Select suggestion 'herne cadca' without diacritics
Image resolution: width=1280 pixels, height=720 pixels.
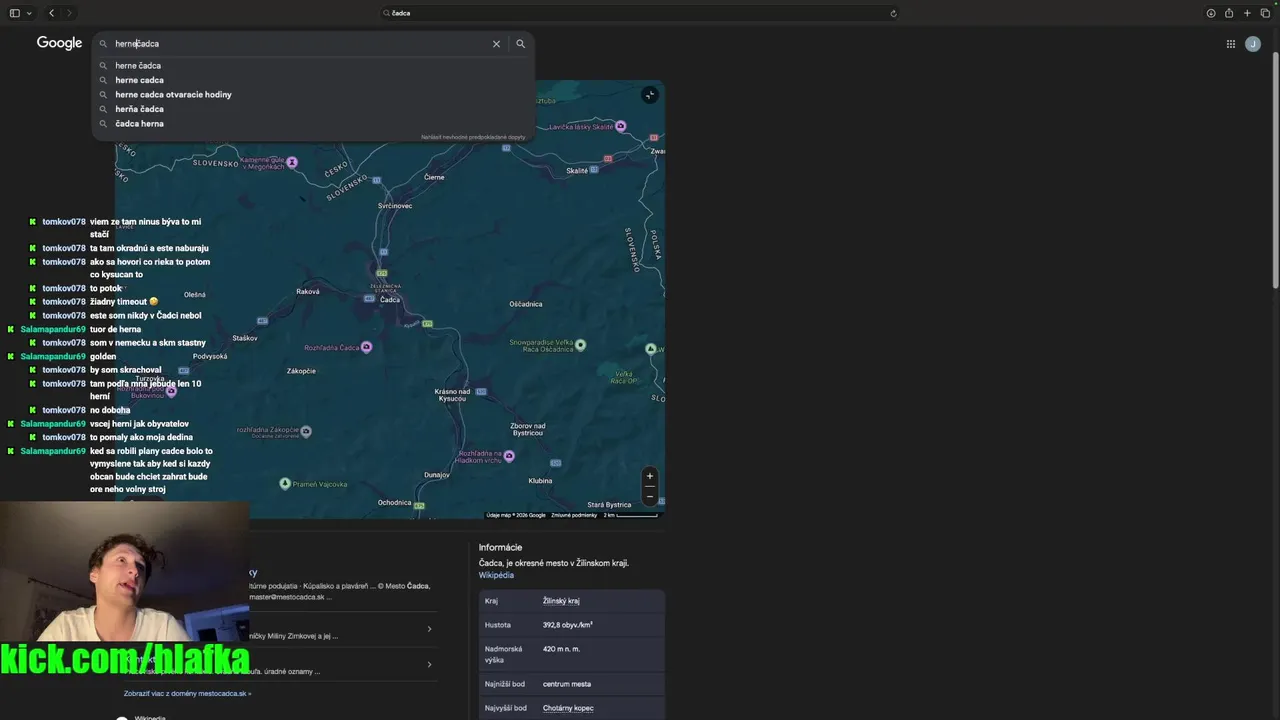click(139, 80)
